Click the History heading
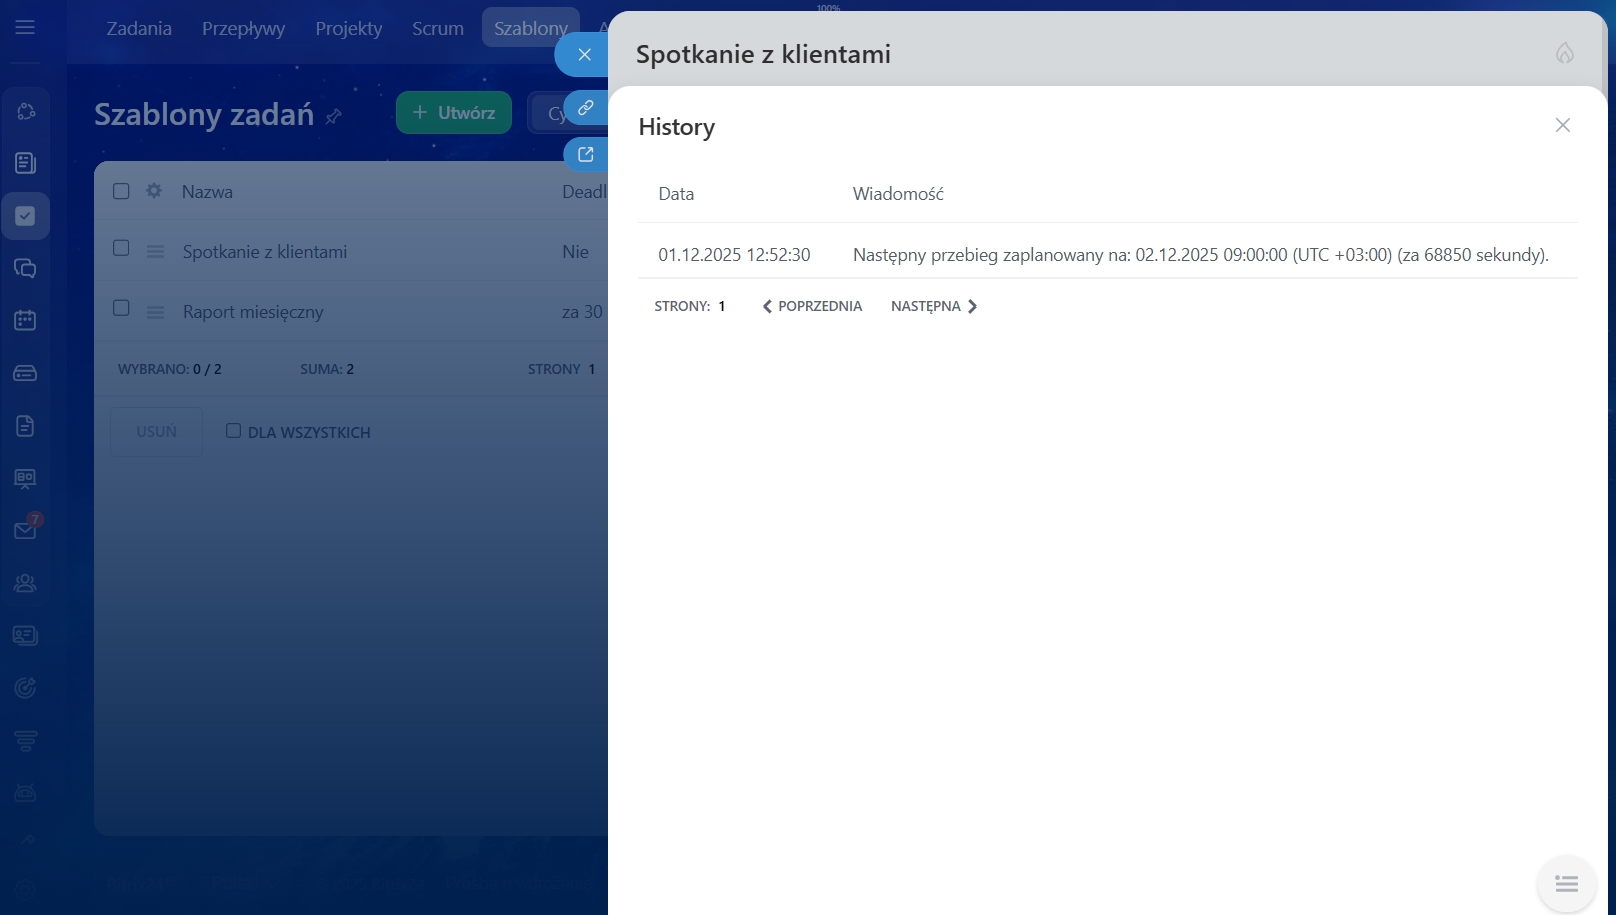Screen dimensions: 1616x915 [x=677, y=127]
